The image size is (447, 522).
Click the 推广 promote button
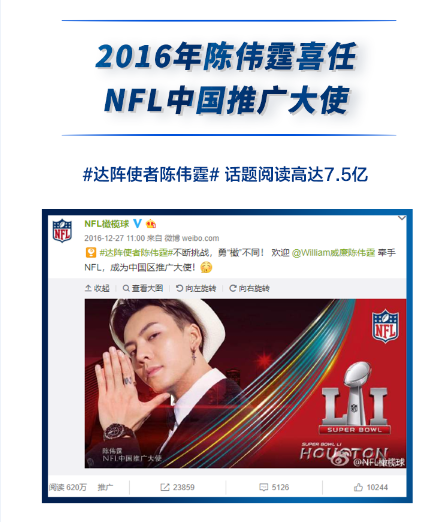[x=105, y=487]
